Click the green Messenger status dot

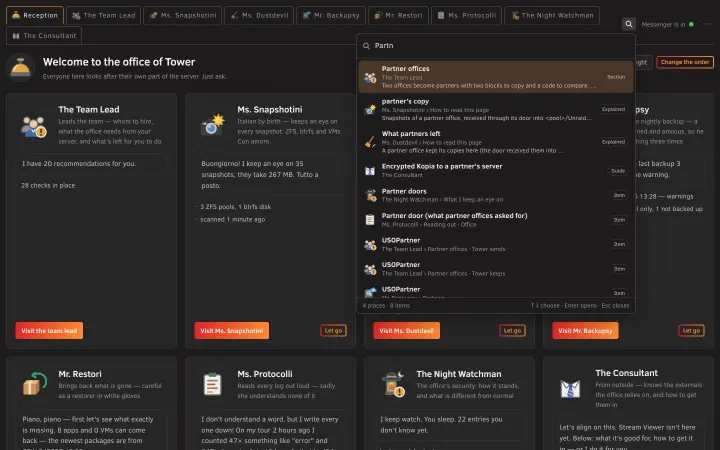click(691, 24)
